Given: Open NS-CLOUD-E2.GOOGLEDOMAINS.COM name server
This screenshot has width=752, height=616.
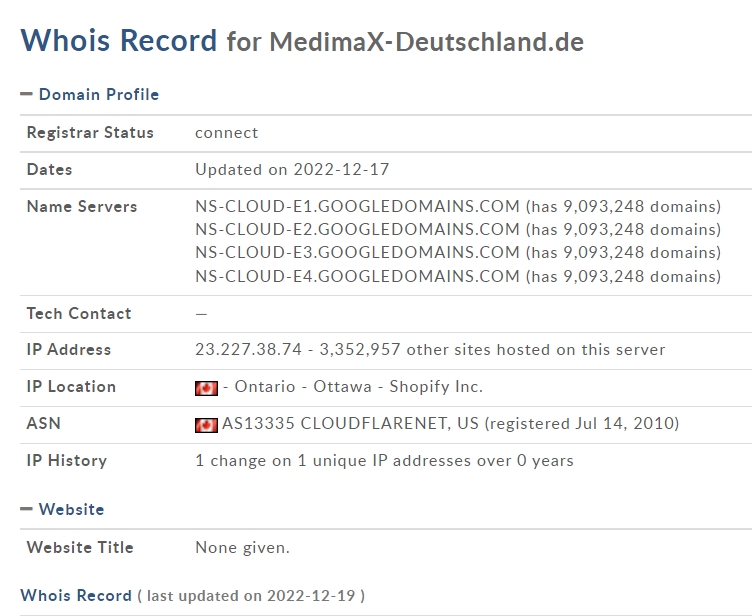Looking at the screenshot, I should (x=357, y=229).
